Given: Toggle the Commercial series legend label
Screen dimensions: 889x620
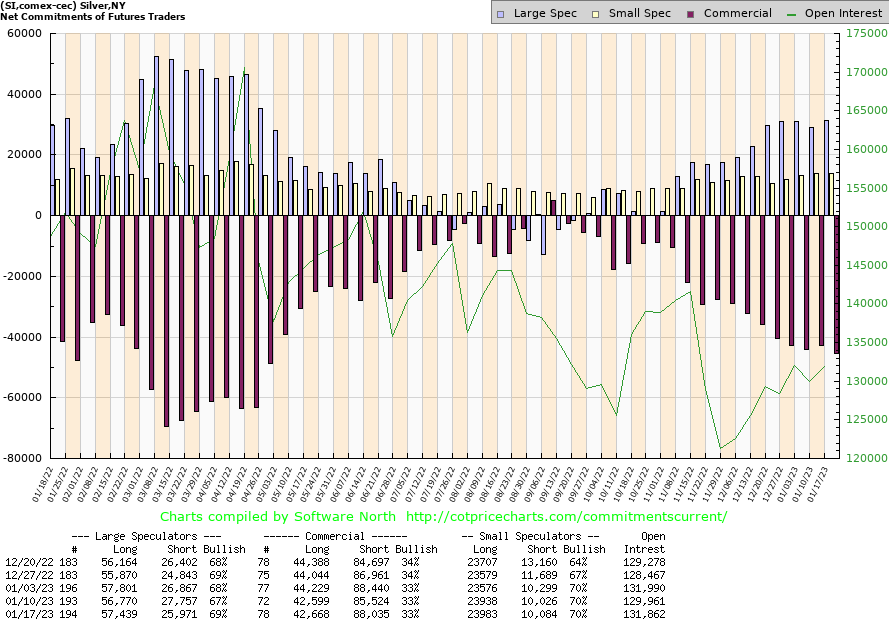Looking at the screenshot, I should click(x=737, y=14).
